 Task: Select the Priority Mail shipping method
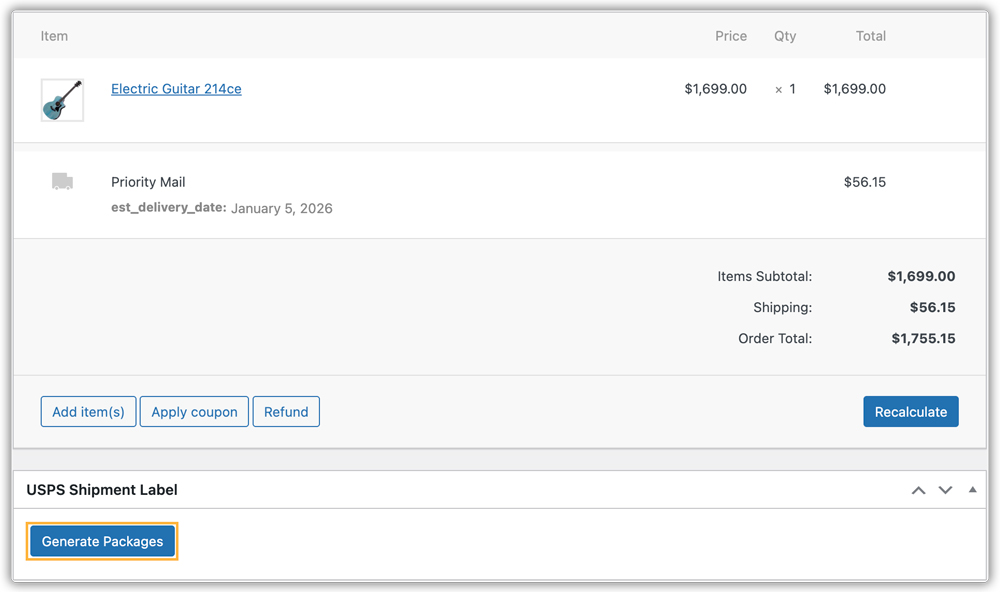(148, 182)
